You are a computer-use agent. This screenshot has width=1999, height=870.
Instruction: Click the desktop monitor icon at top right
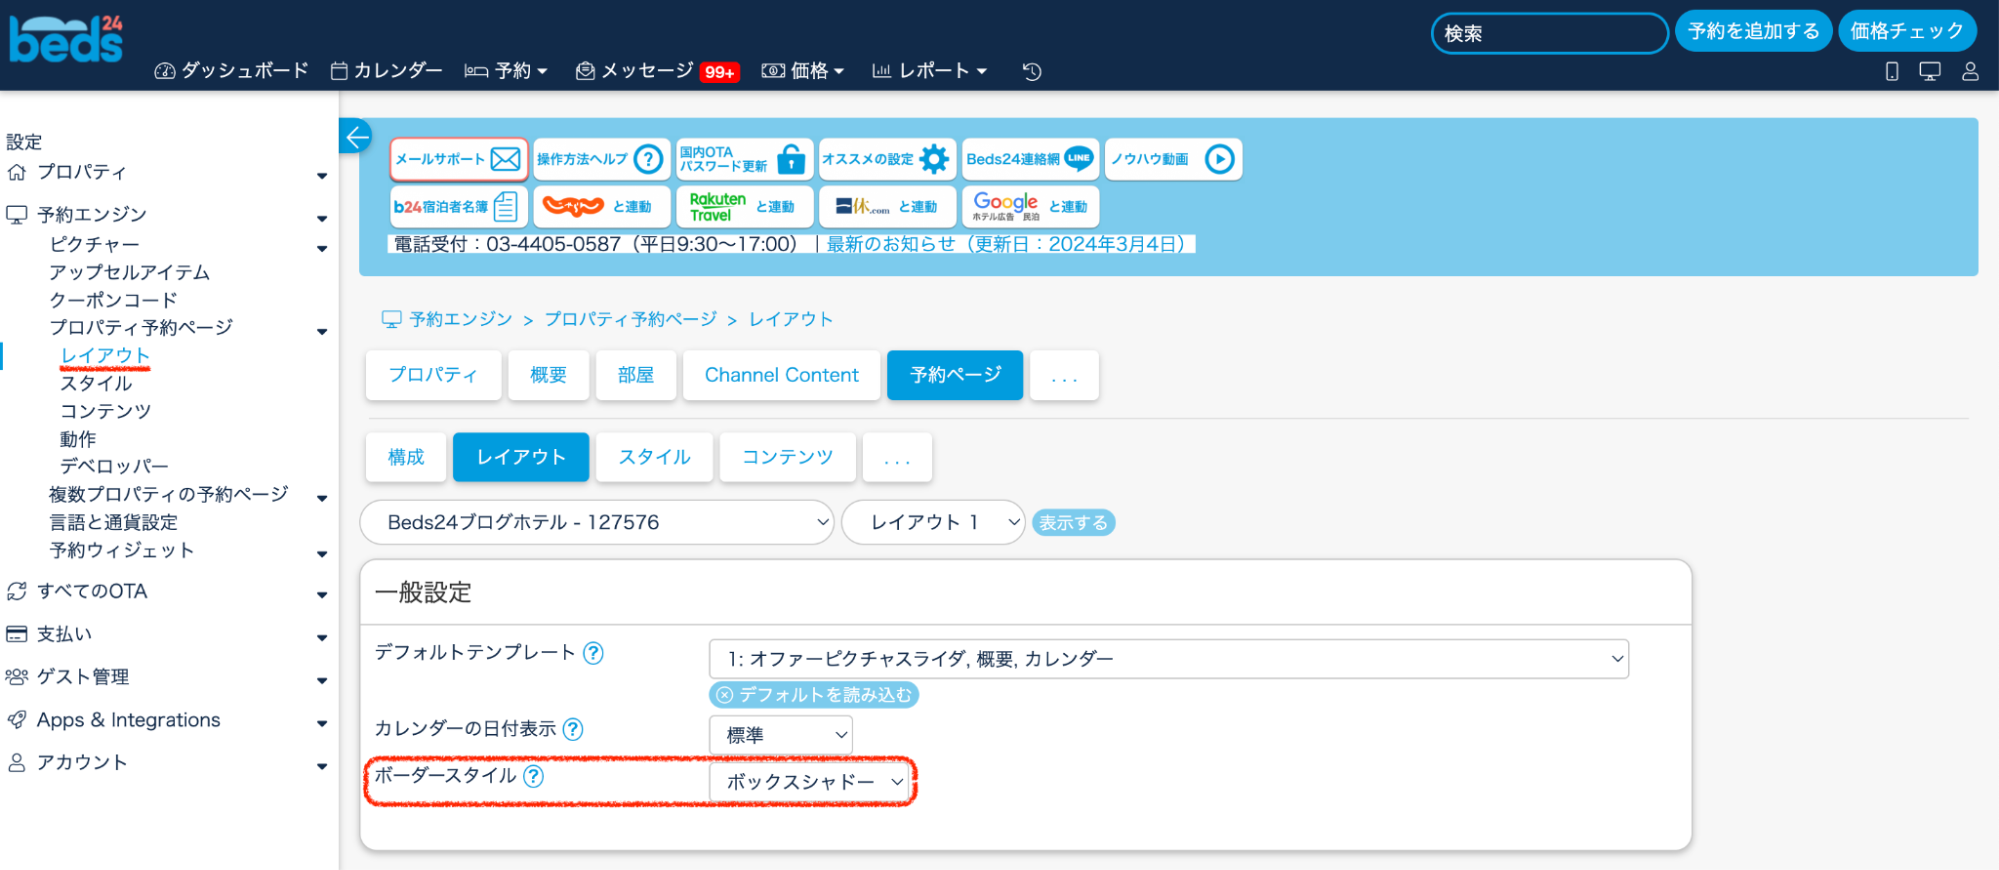click(1929, 71)
